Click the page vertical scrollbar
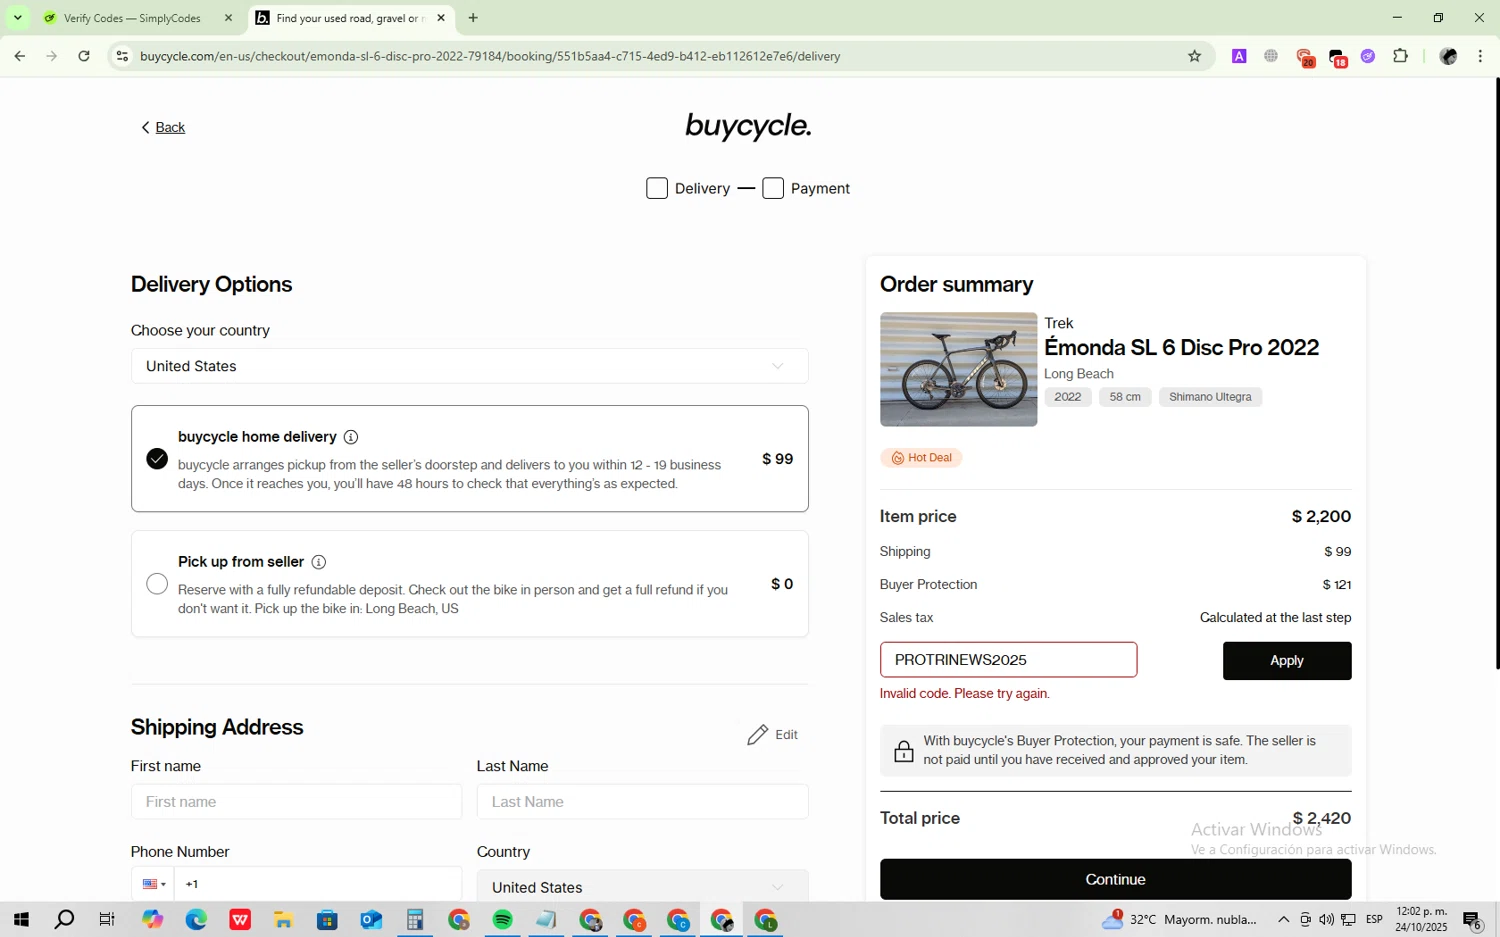Image resolution: width=1500 pixels, height=937 pixels. 1496,373
